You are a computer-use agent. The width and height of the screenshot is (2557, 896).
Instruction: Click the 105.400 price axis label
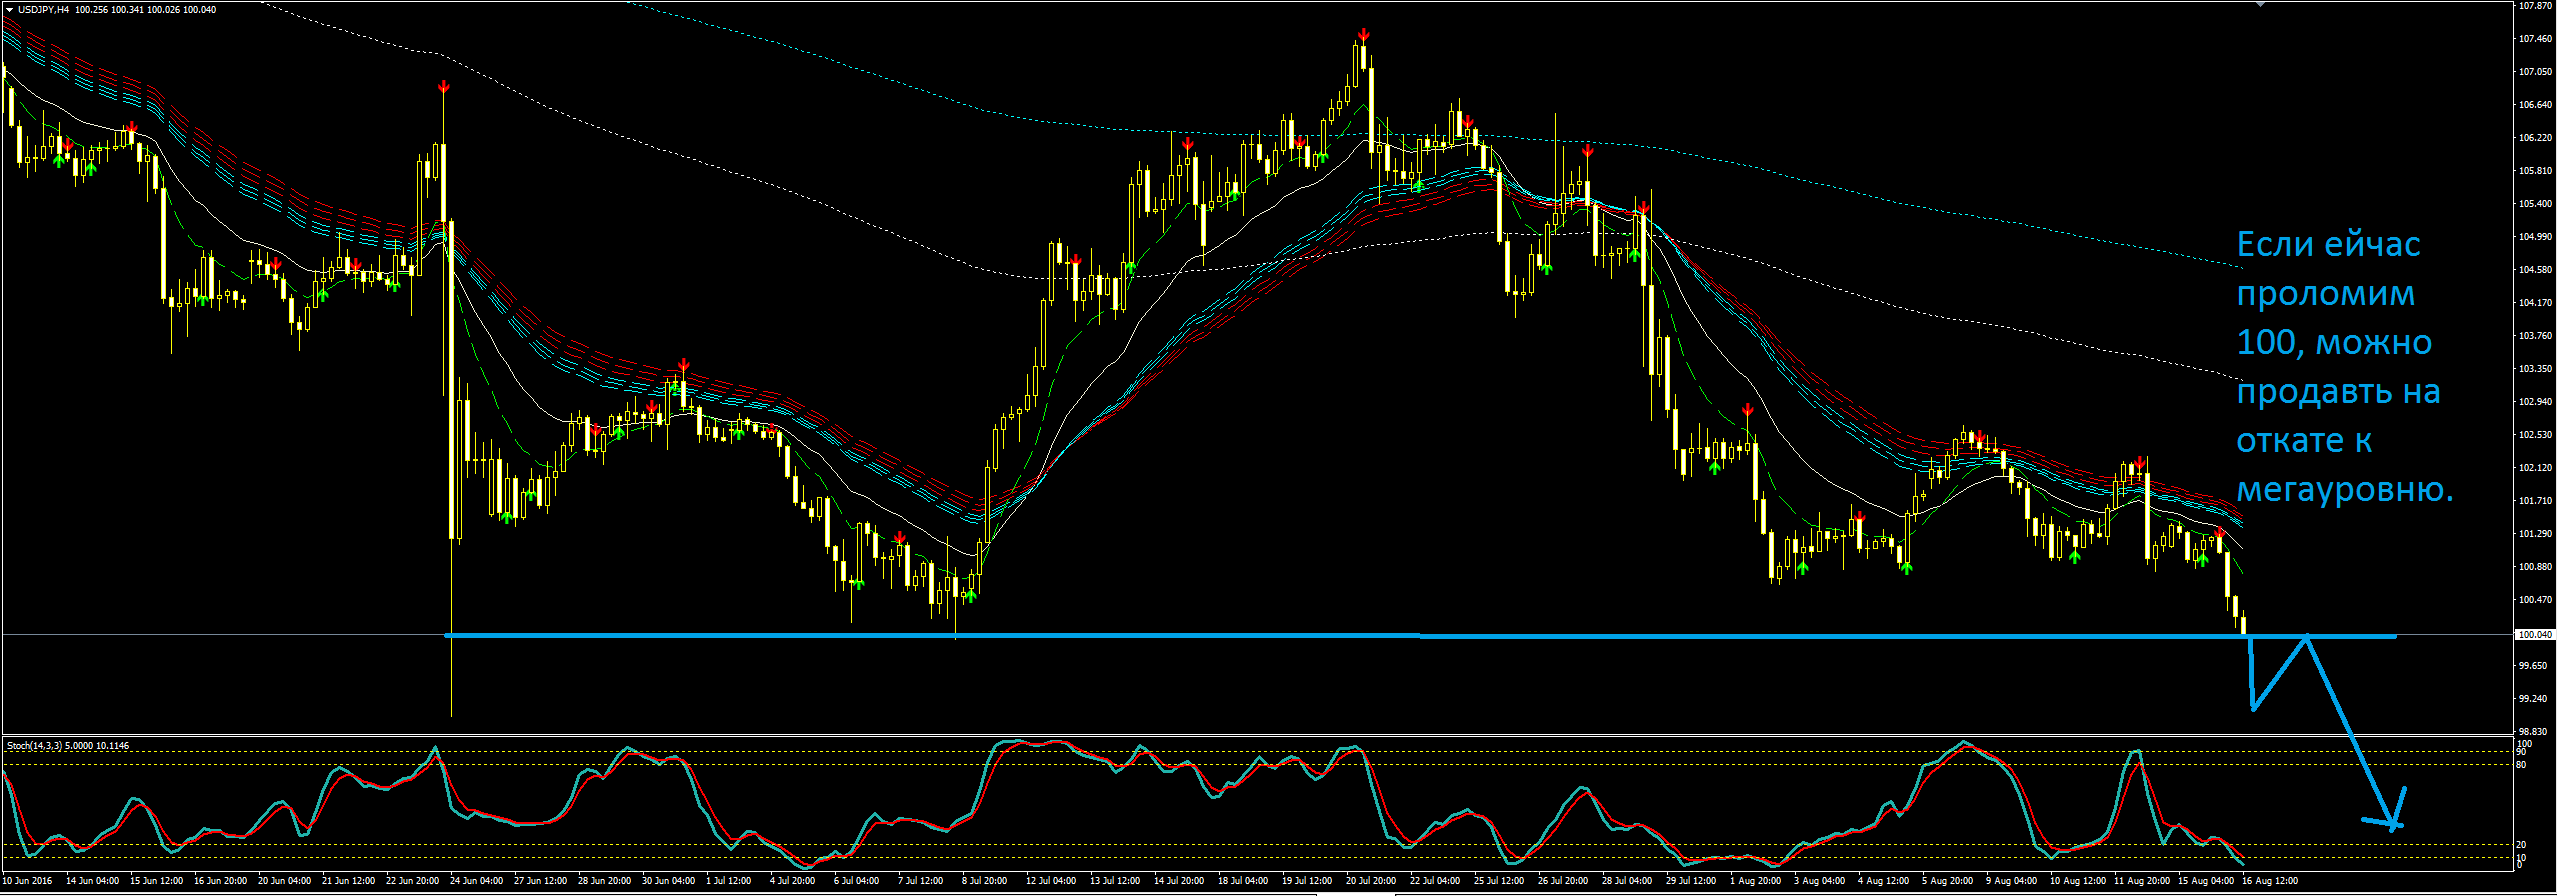pyautogui.click(x=2535, y=204)
